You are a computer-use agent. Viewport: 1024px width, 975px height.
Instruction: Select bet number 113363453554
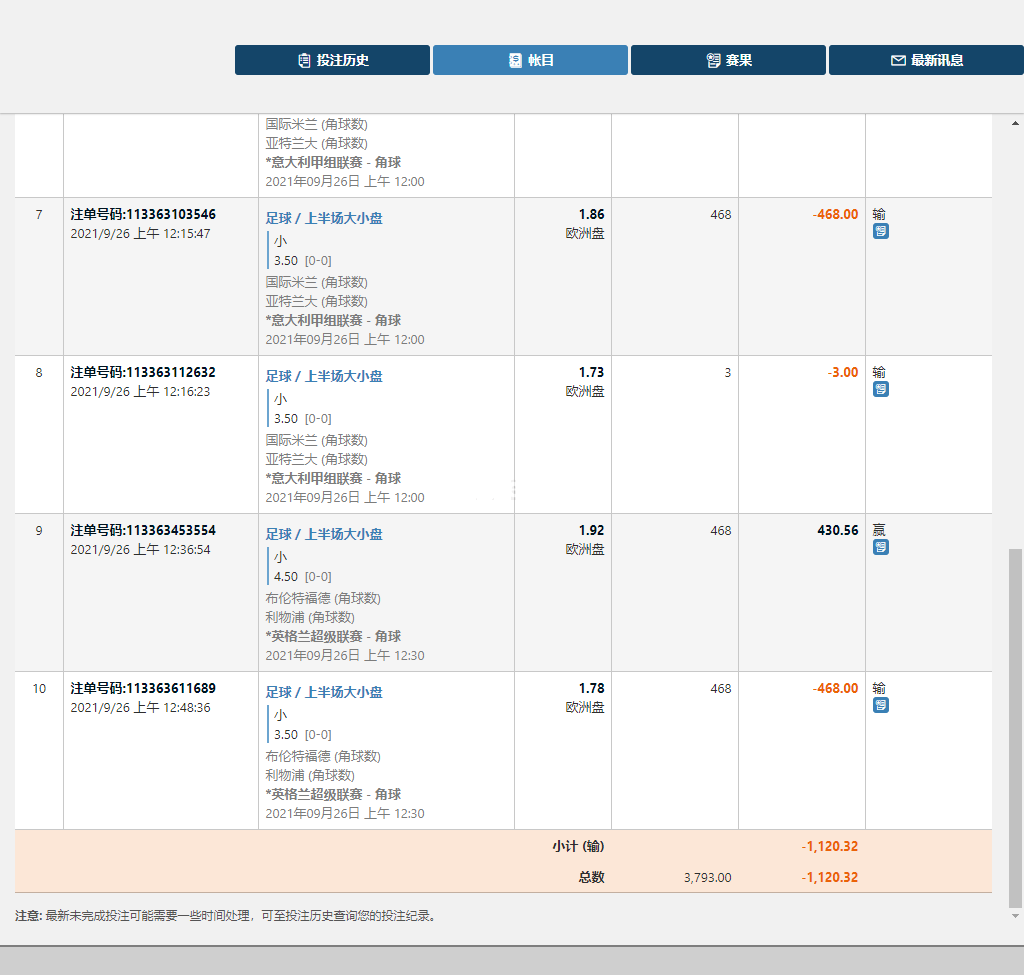(x=143, y=530)
